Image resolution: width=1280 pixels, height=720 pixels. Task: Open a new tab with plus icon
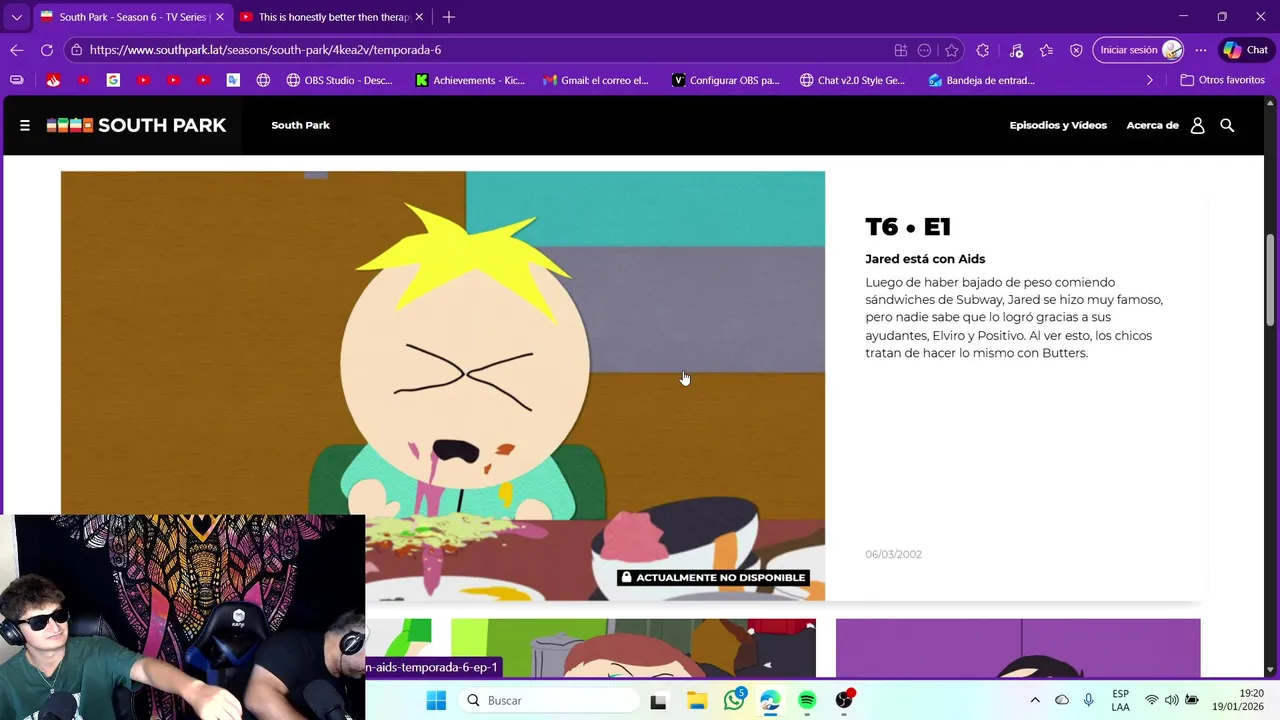(x=449, y=17)
